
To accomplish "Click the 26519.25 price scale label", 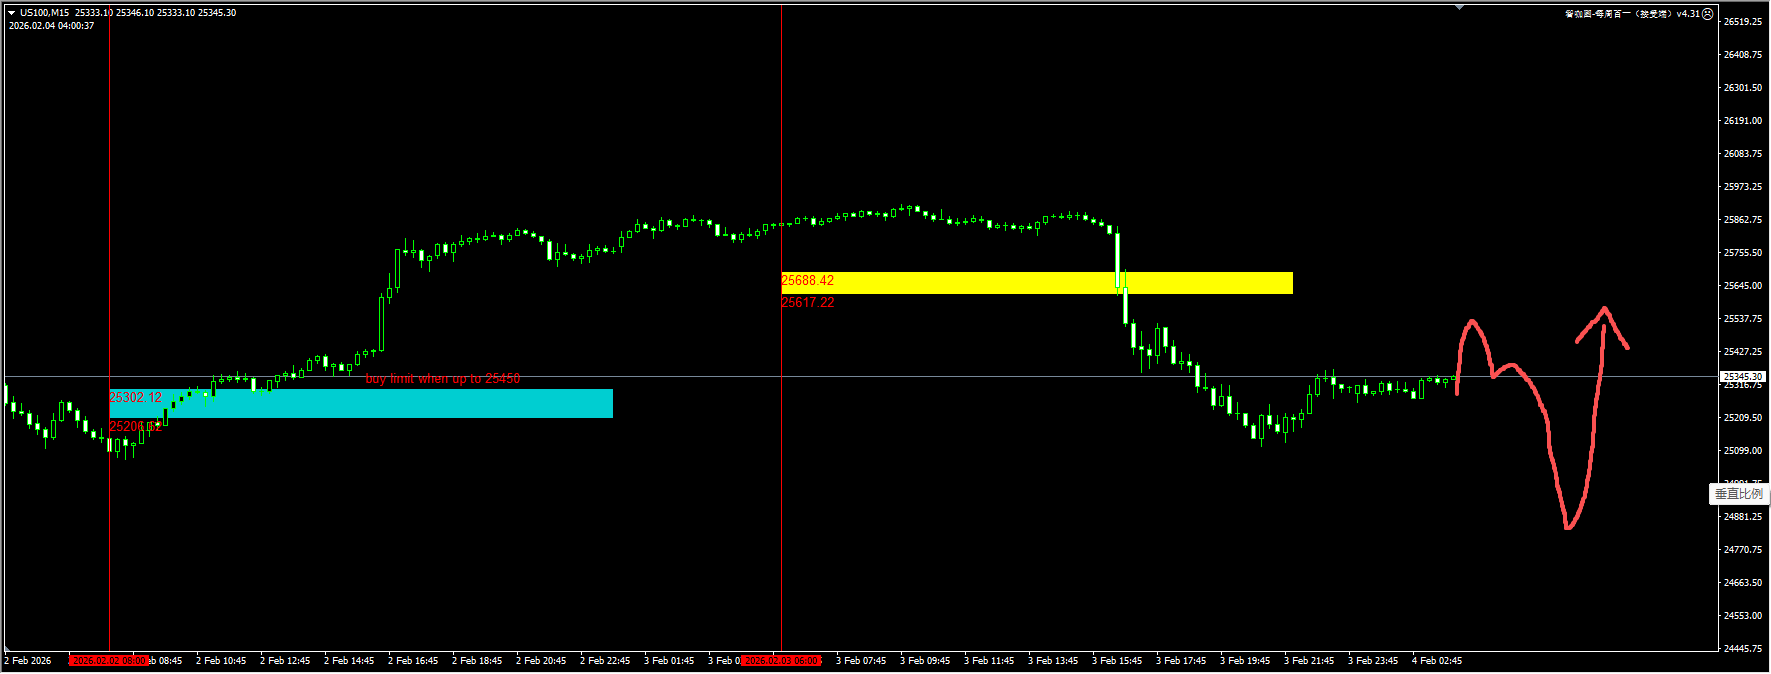I will click(x=1742, y=22).
